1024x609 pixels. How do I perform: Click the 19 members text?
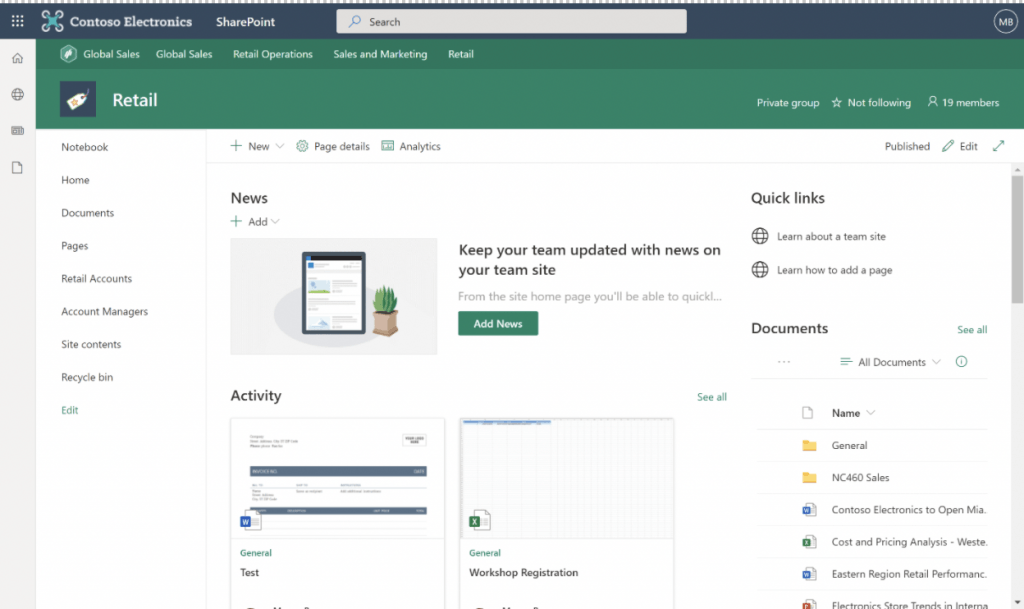point(970,102)
